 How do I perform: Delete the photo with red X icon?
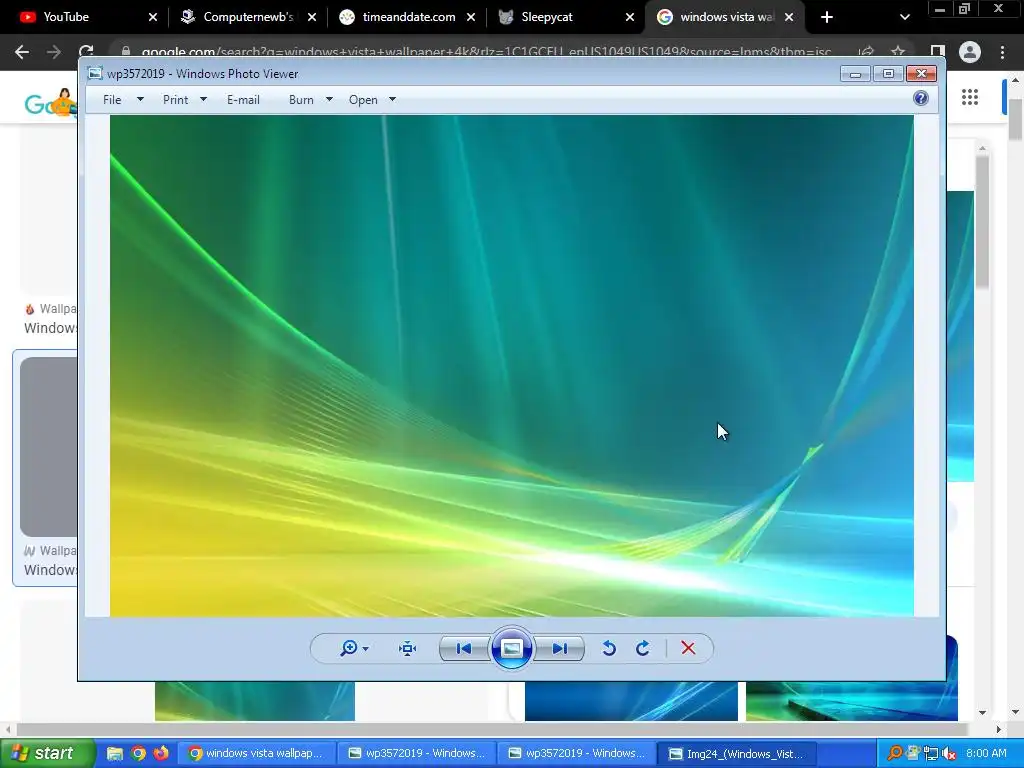688,648
